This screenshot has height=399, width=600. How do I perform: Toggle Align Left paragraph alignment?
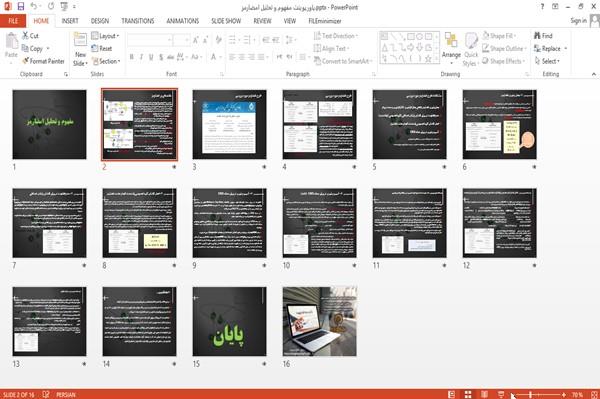232,57
